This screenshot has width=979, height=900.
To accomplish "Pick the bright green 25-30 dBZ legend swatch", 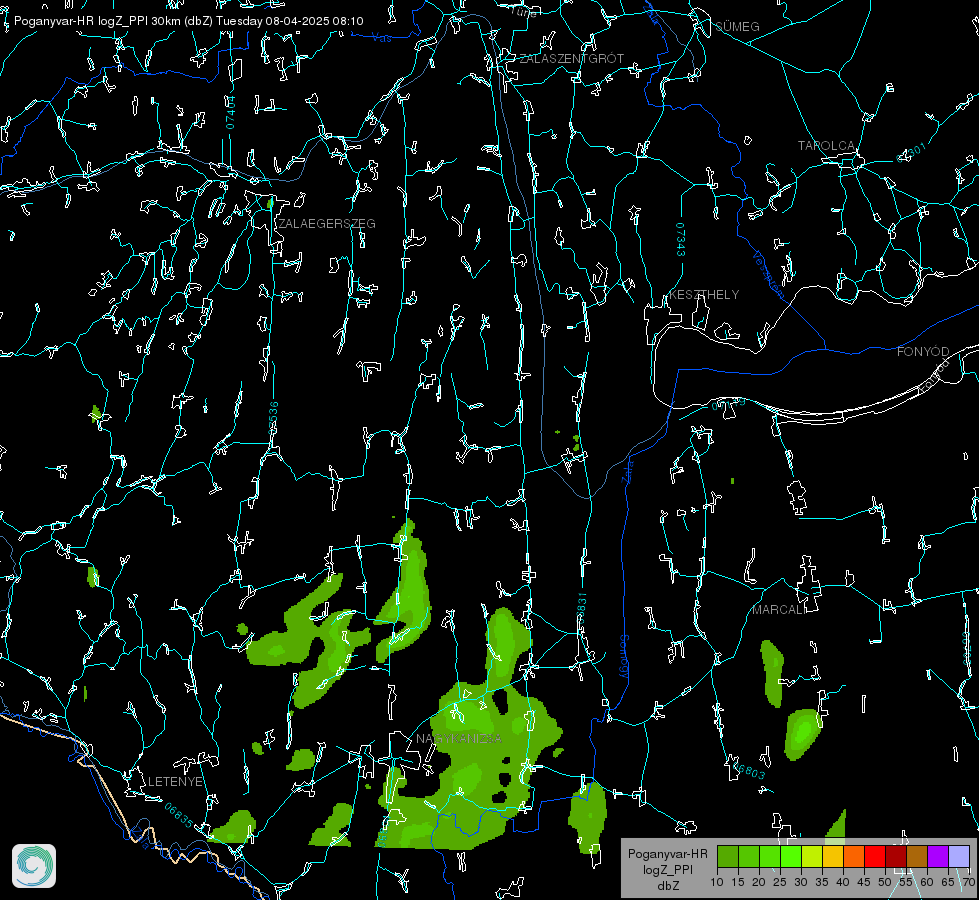I will 791,856.
